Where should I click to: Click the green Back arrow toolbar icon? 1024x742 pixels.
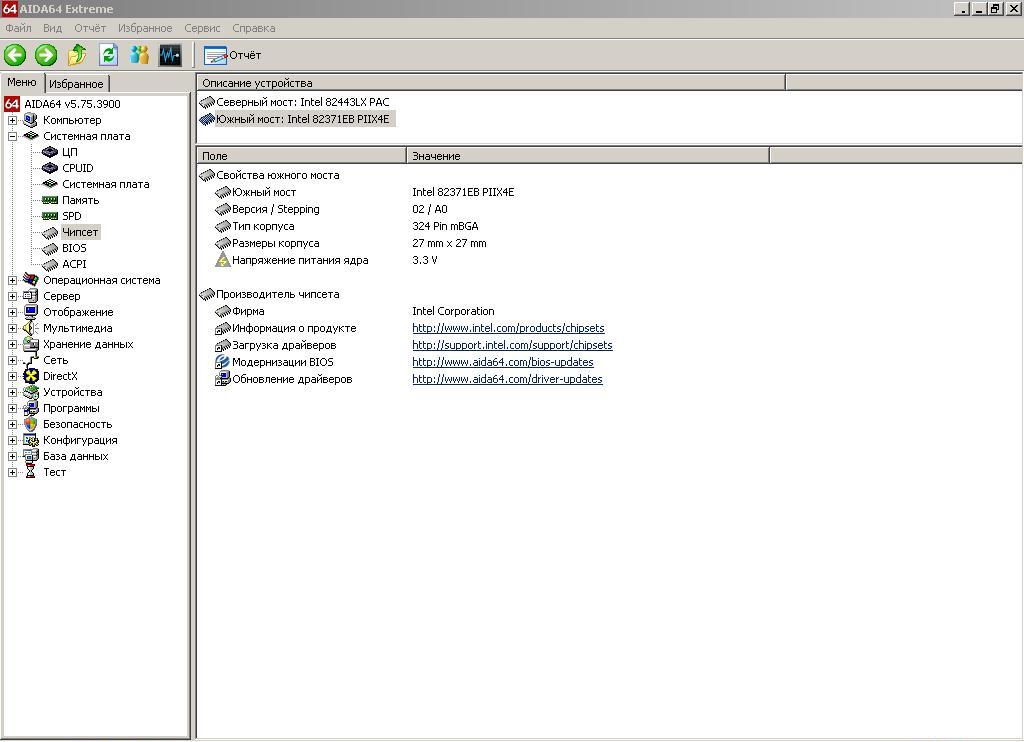[x=15, y=55]
